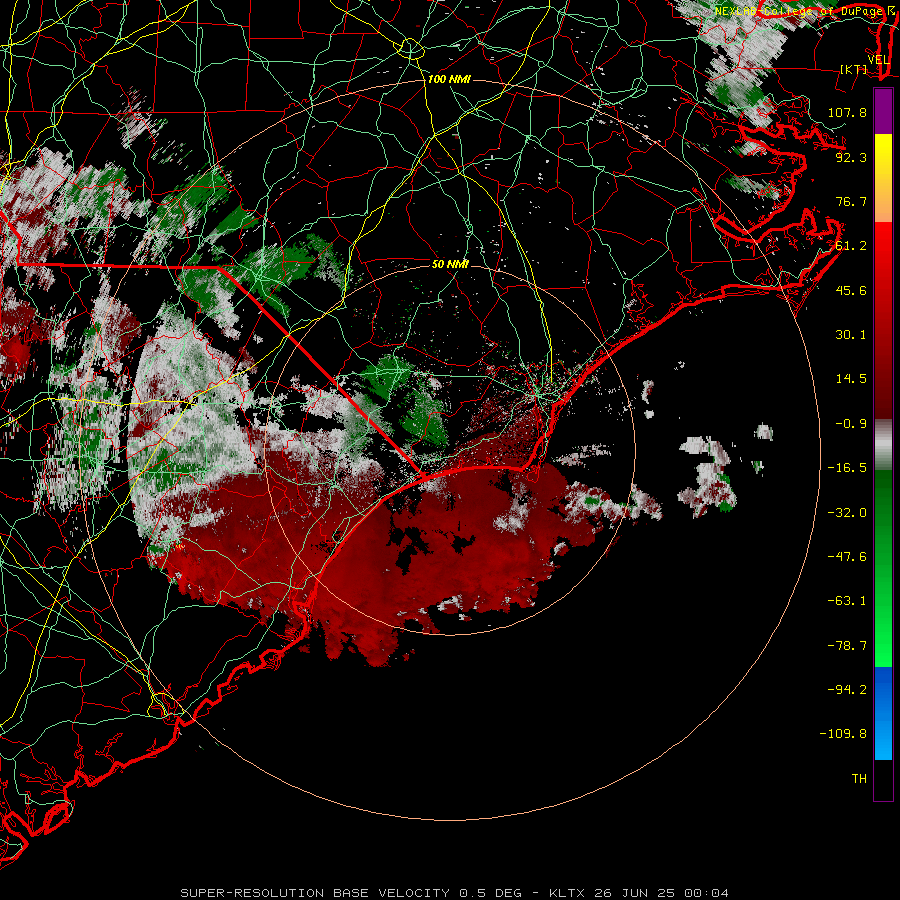Click the -16.5 value on velocity scale
This screenshot has width=900, height=900.
(847, 468)
